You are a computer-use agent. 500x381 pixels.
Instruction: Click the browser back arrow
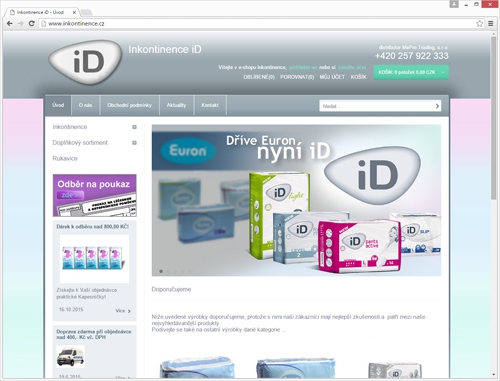pos(10,23)
